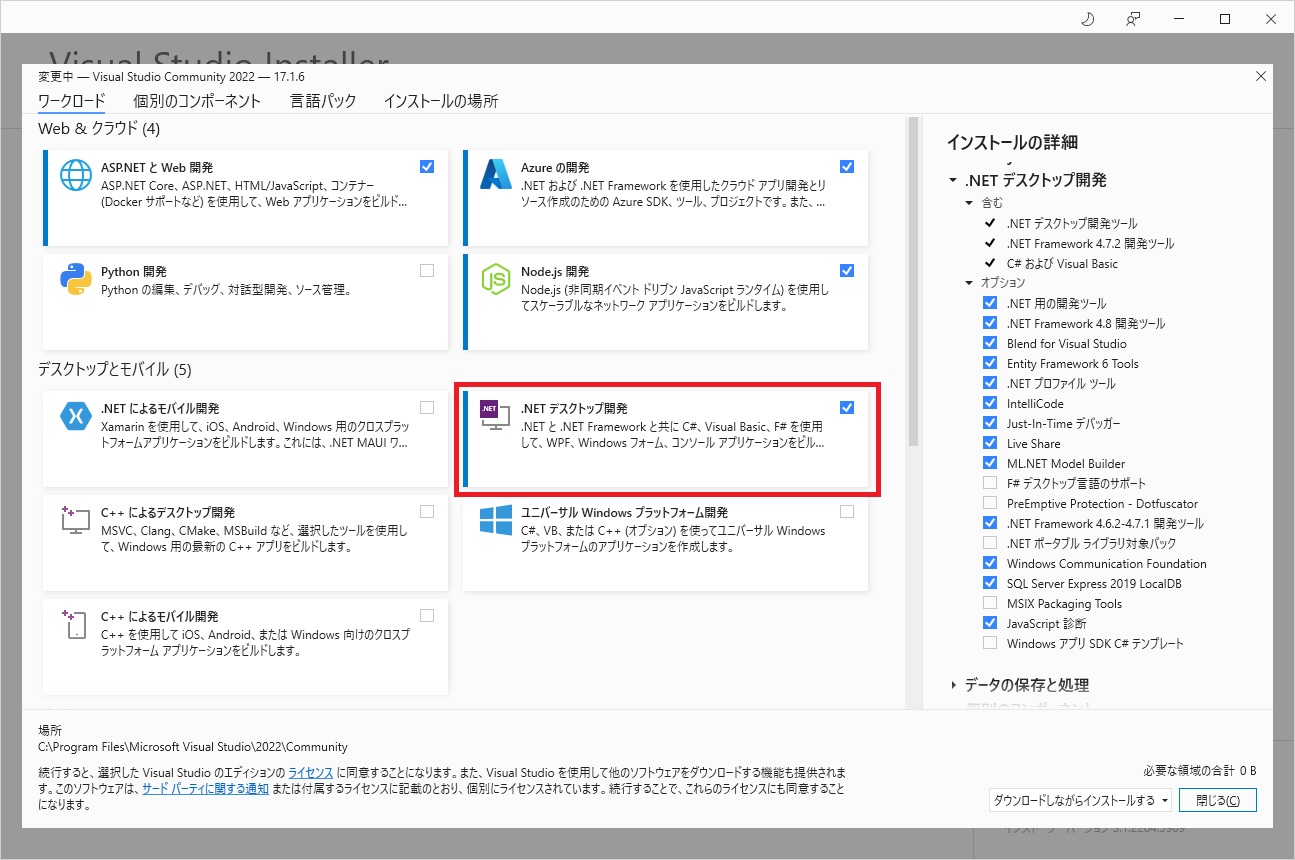Screen dimensions: 1295x860
Task: Toggle .NET Framework 4.6.2-4.7.1 開発ツール option
Action: [x=990, y=523]
